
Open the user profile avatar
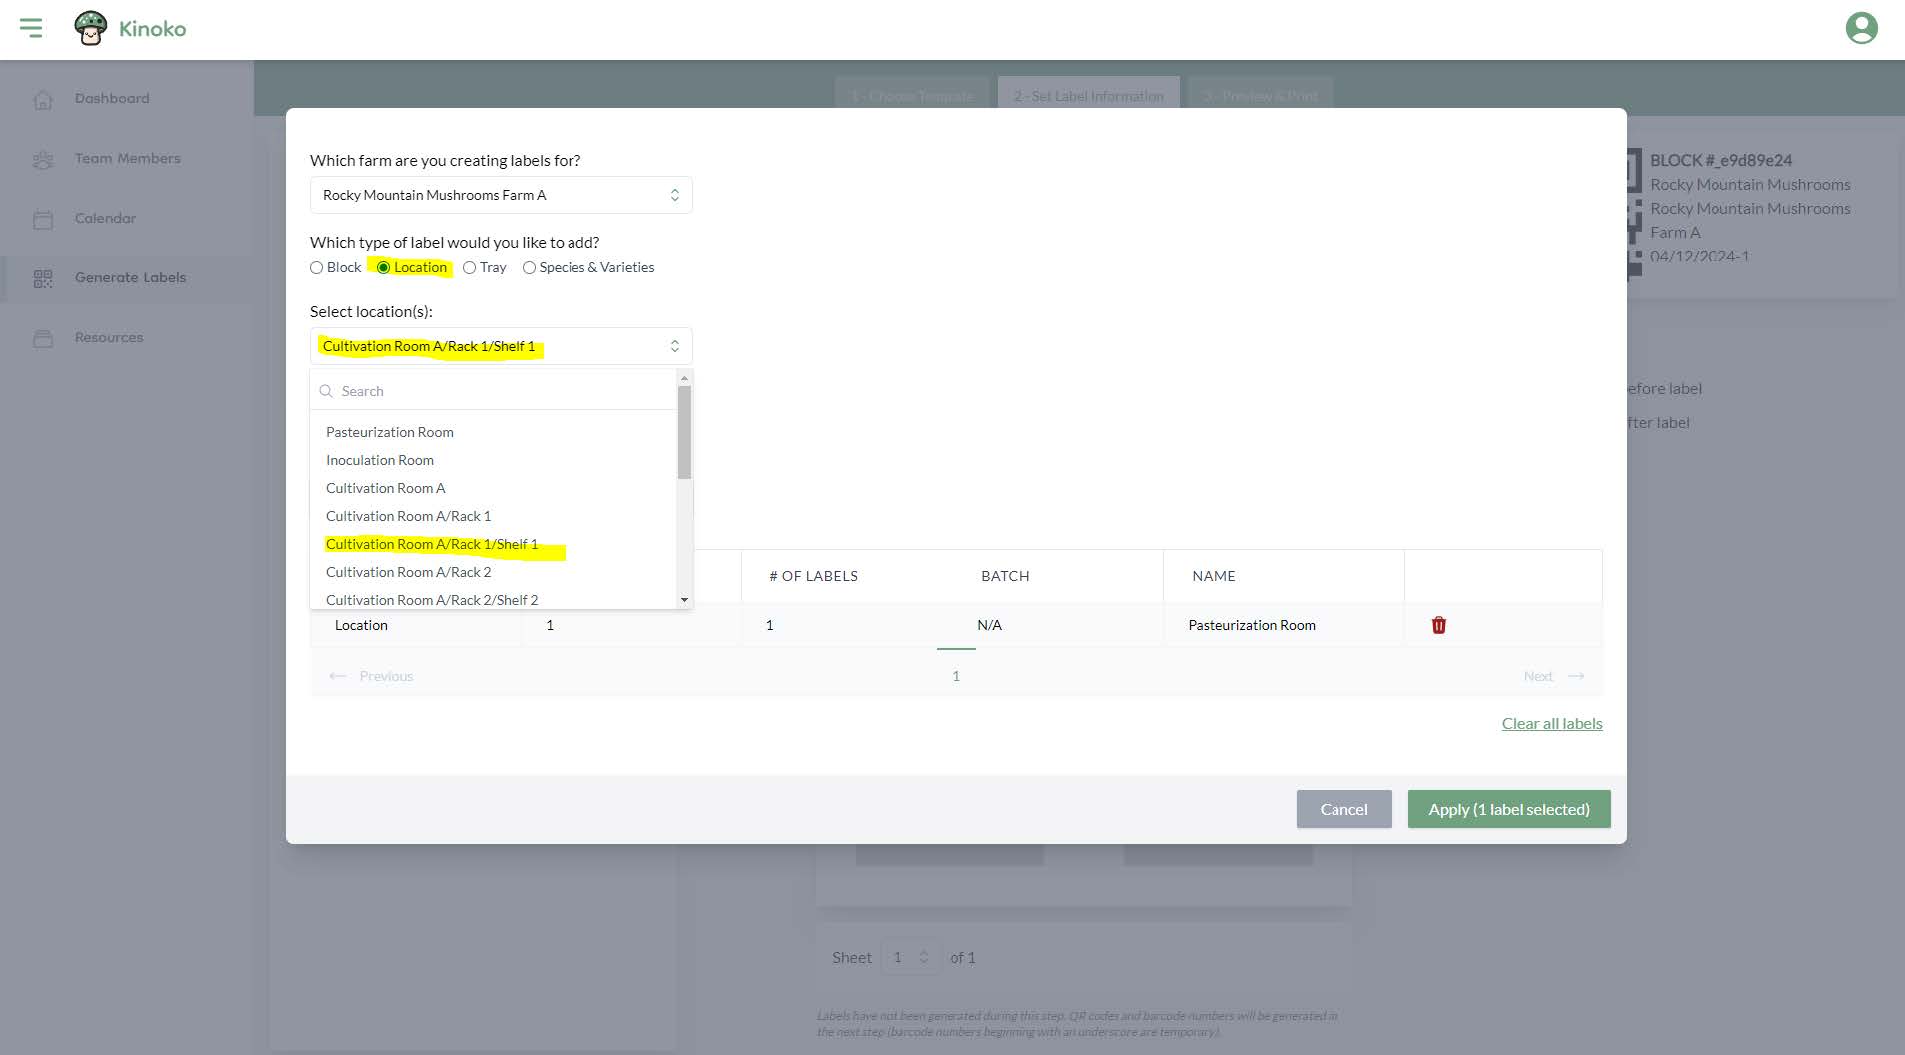[1861, 28]
